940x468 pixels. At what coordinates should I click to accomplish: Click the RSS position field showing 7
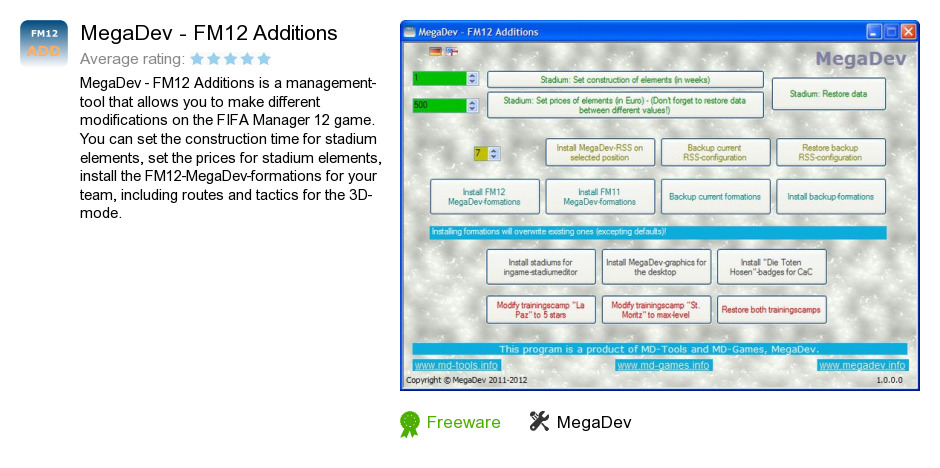(x=481, y=153)
